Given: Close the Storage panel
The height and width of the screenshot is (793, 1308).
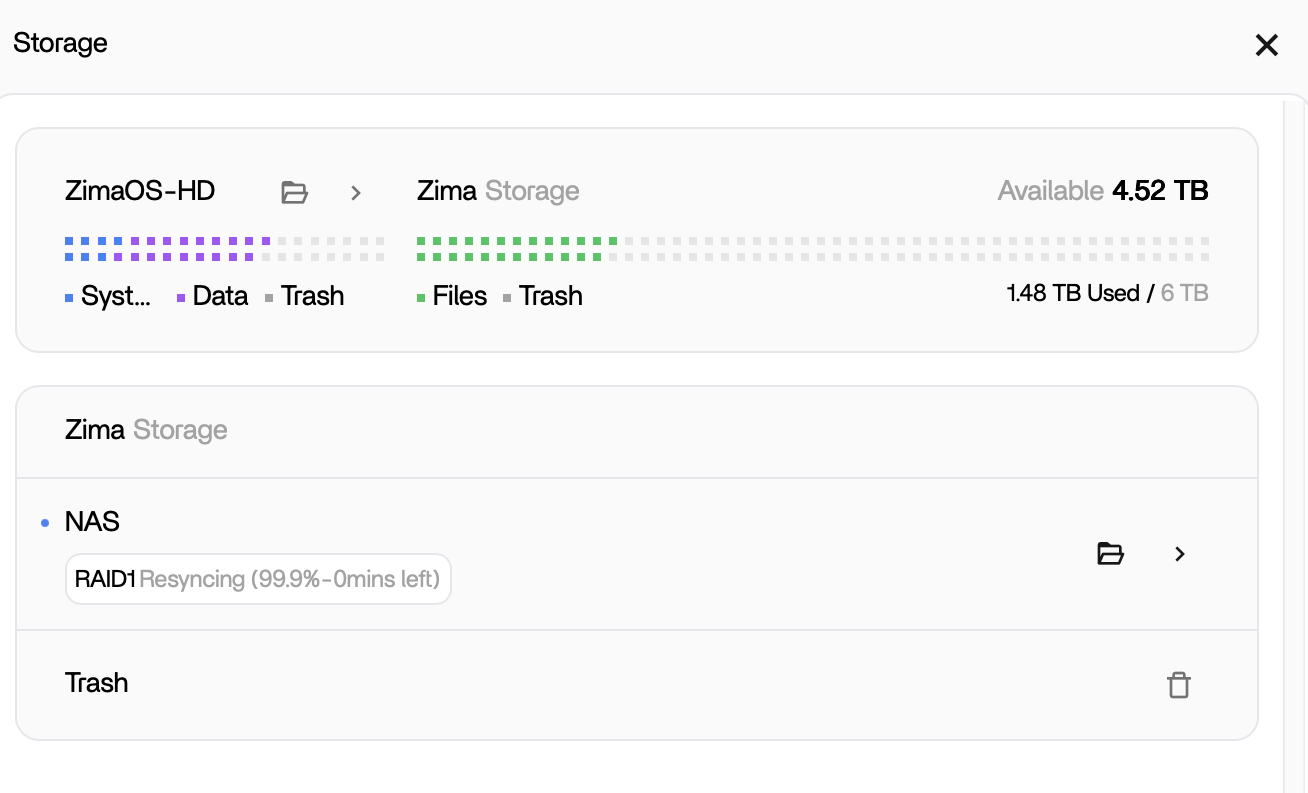Looking at the screenshot, I should (x=1266, y=45).
